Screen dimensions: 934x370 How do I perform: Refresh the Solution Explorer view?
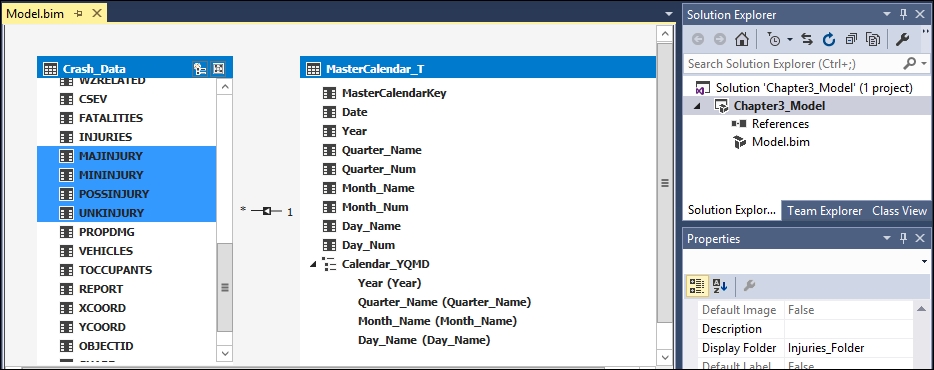829,39
